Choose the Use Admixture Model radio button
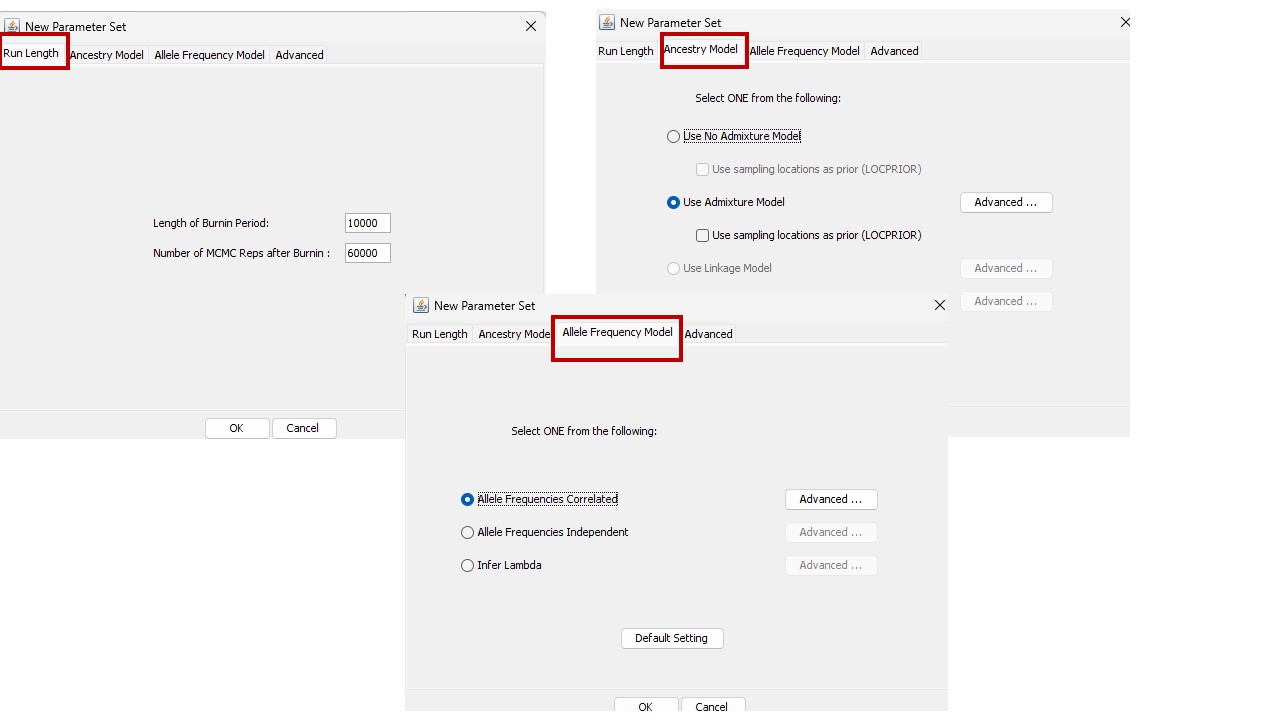The image size is (1280, 720). pyautogui.click(x=674, y=202)
